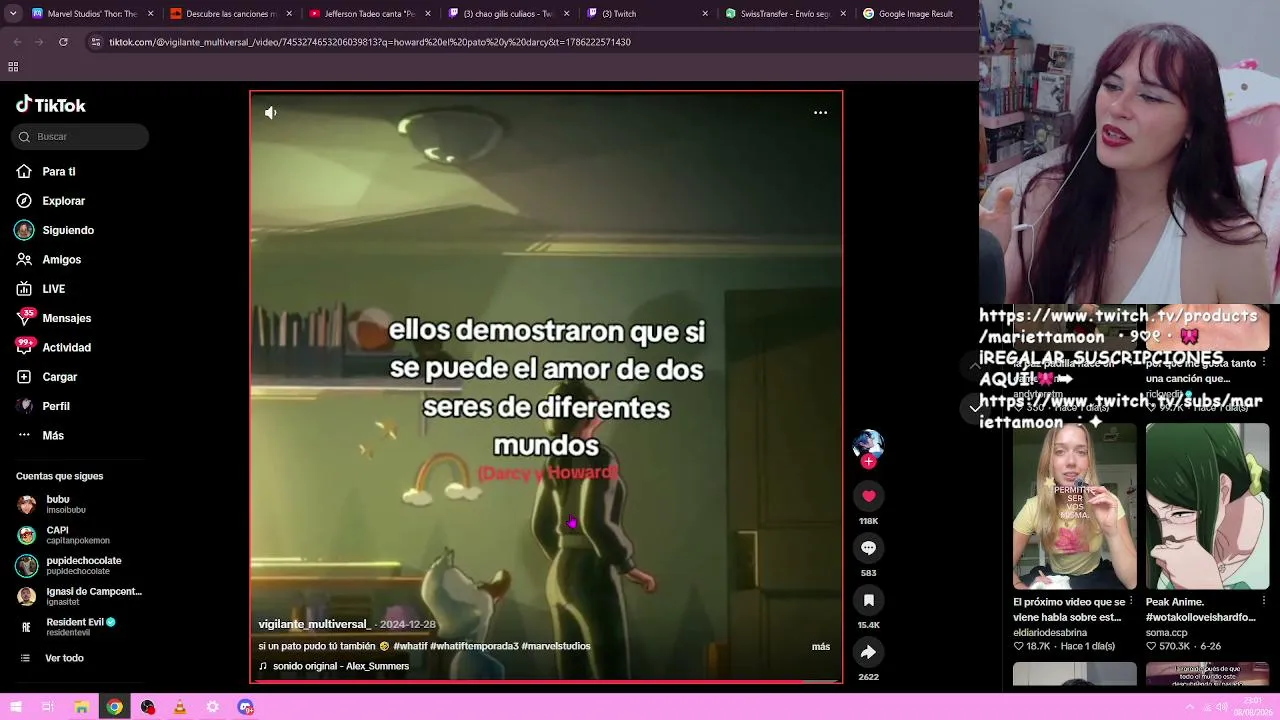Seek along the video progress bar
This screenshot has height=720, width=1280.
click(x=546, y=681)
